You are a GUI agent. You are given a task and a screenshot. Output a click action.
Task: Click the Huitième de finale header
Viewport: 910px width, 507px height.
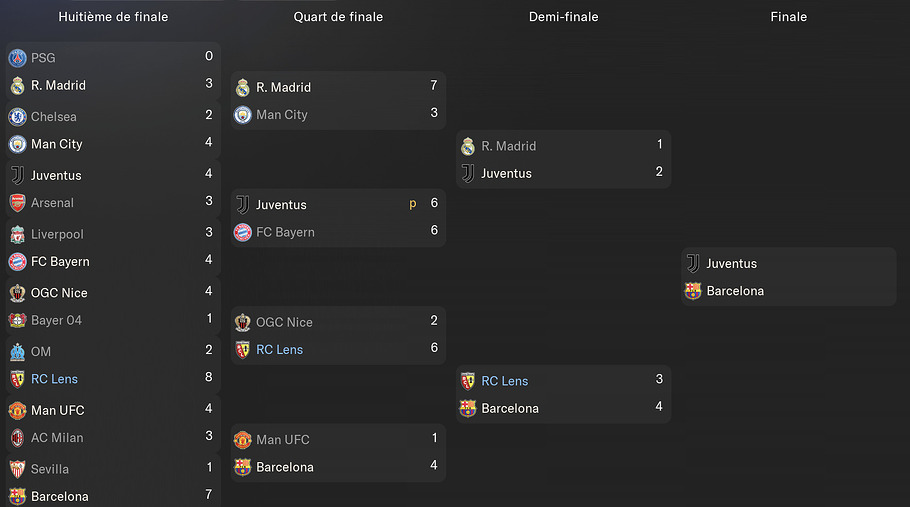[x=113, y=17]
